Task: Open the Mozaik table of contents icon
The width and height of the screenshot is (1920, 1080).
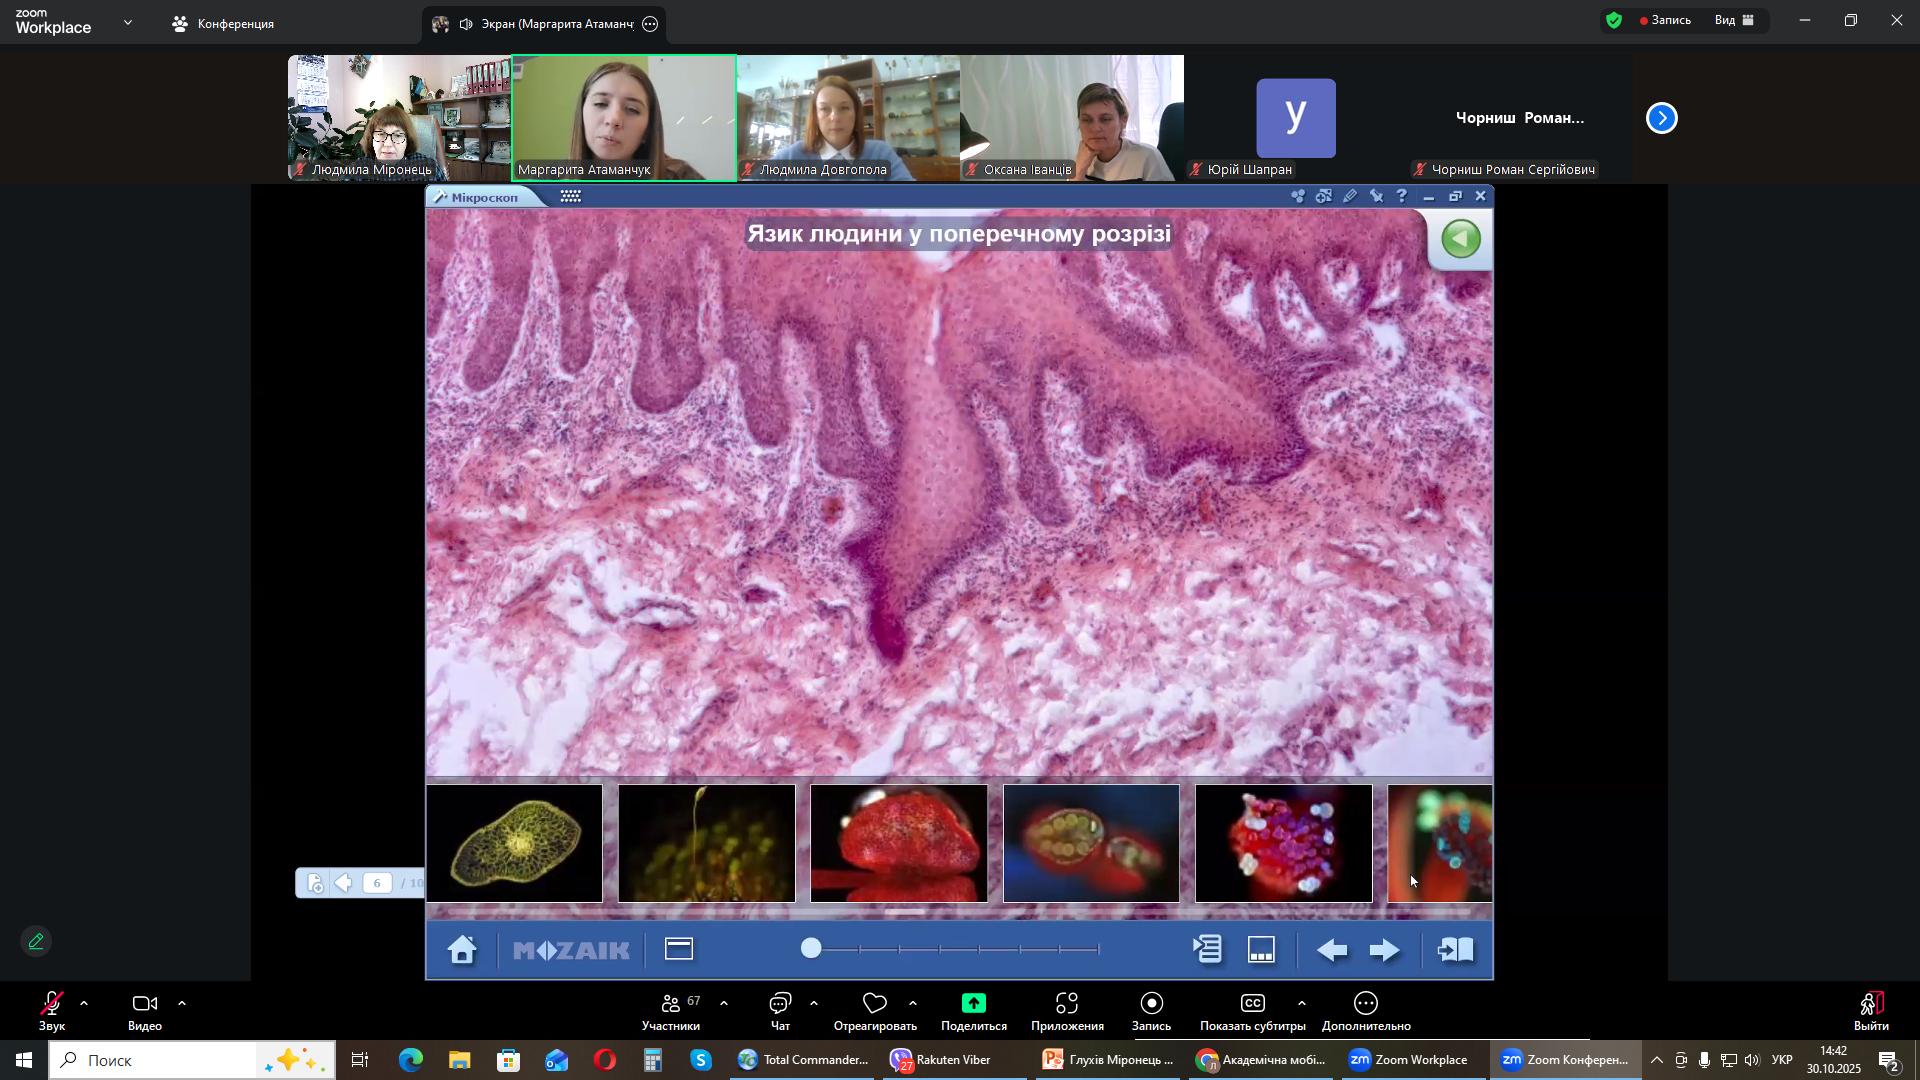Action: point(1208,950)
